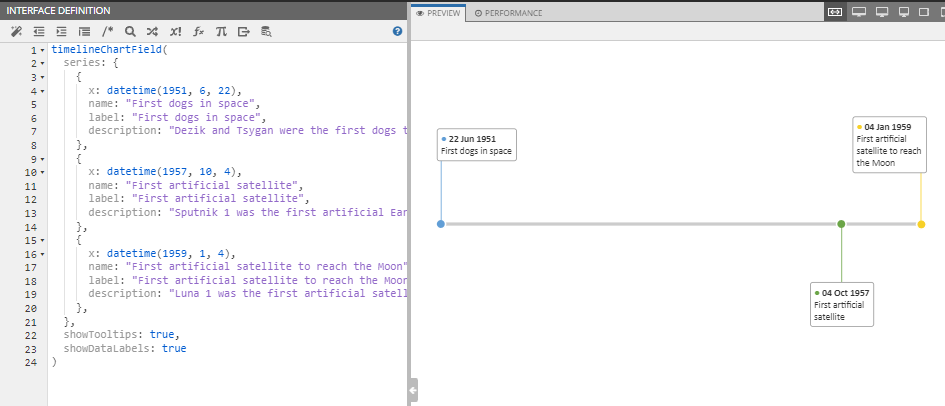945x406 pixels.
Task: Collapse the series fold arrow on line 2
Action: pyautogui.click(x=42, y=63)
